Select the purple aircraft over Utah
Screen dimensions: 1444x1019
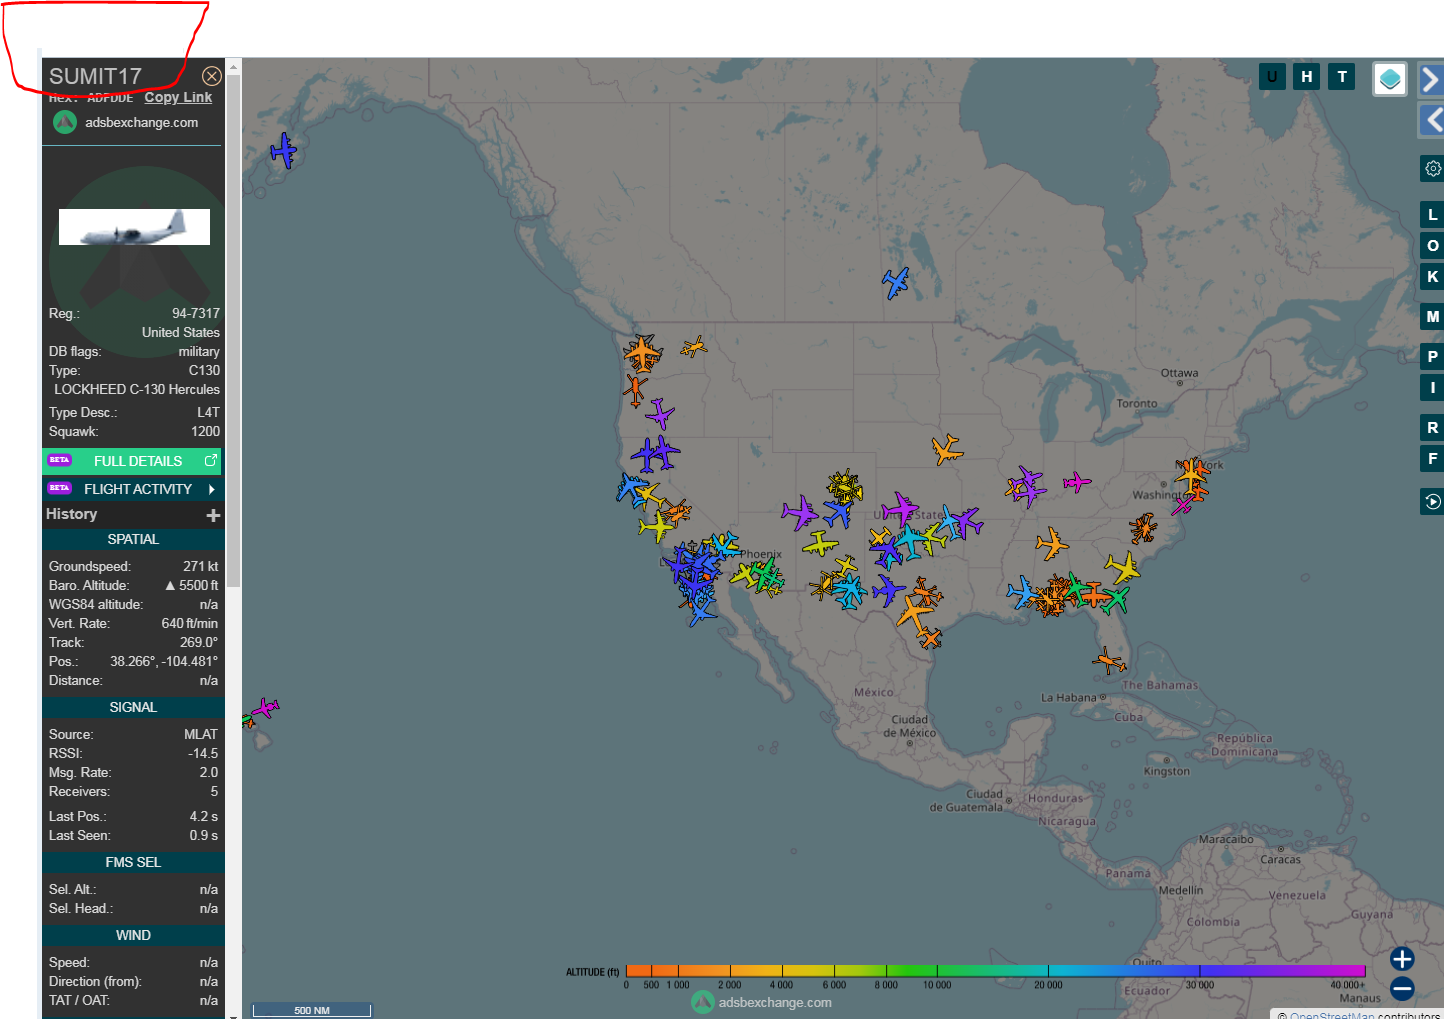click(x=799, y=512)
